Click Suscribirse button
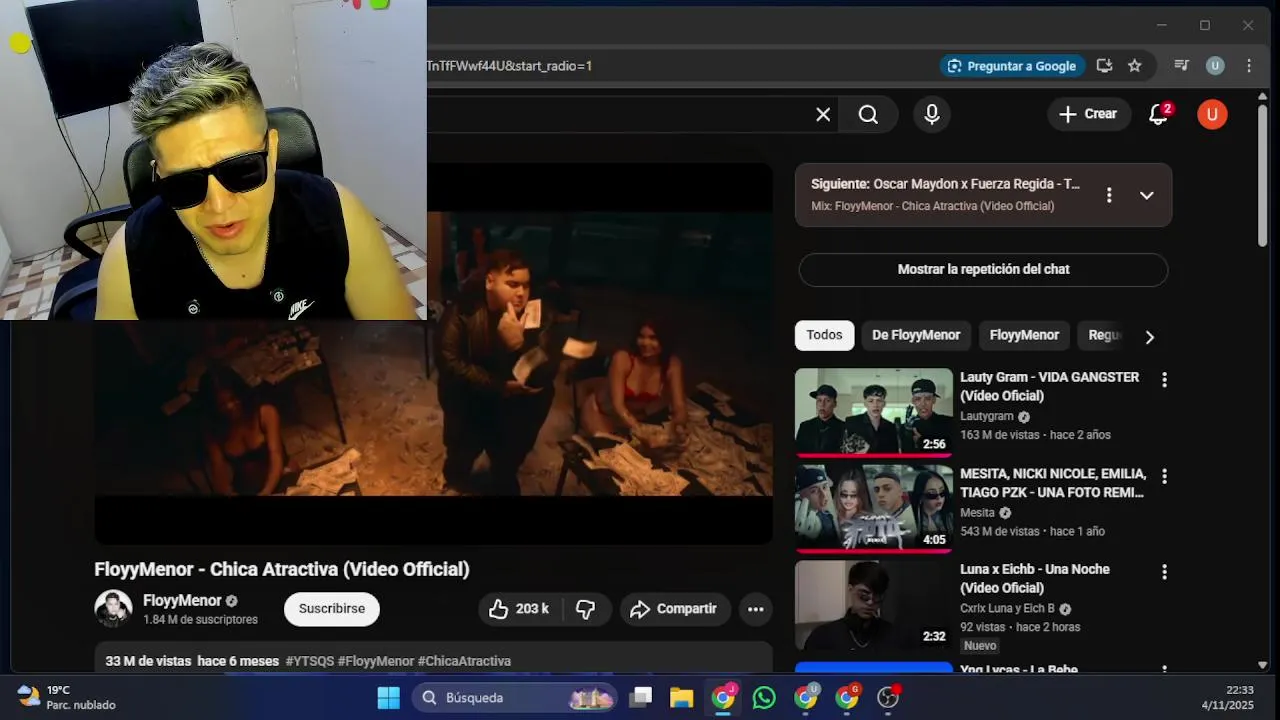Image resolution: width=1280 pixels, height=720 pixels. pos(332,609)
